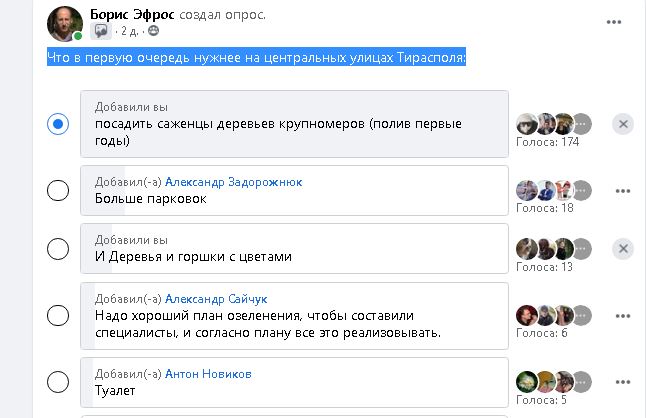646x418 pixels.
Task: Click the 'Голоса: 174' vote count
Action: click(547, 142)
